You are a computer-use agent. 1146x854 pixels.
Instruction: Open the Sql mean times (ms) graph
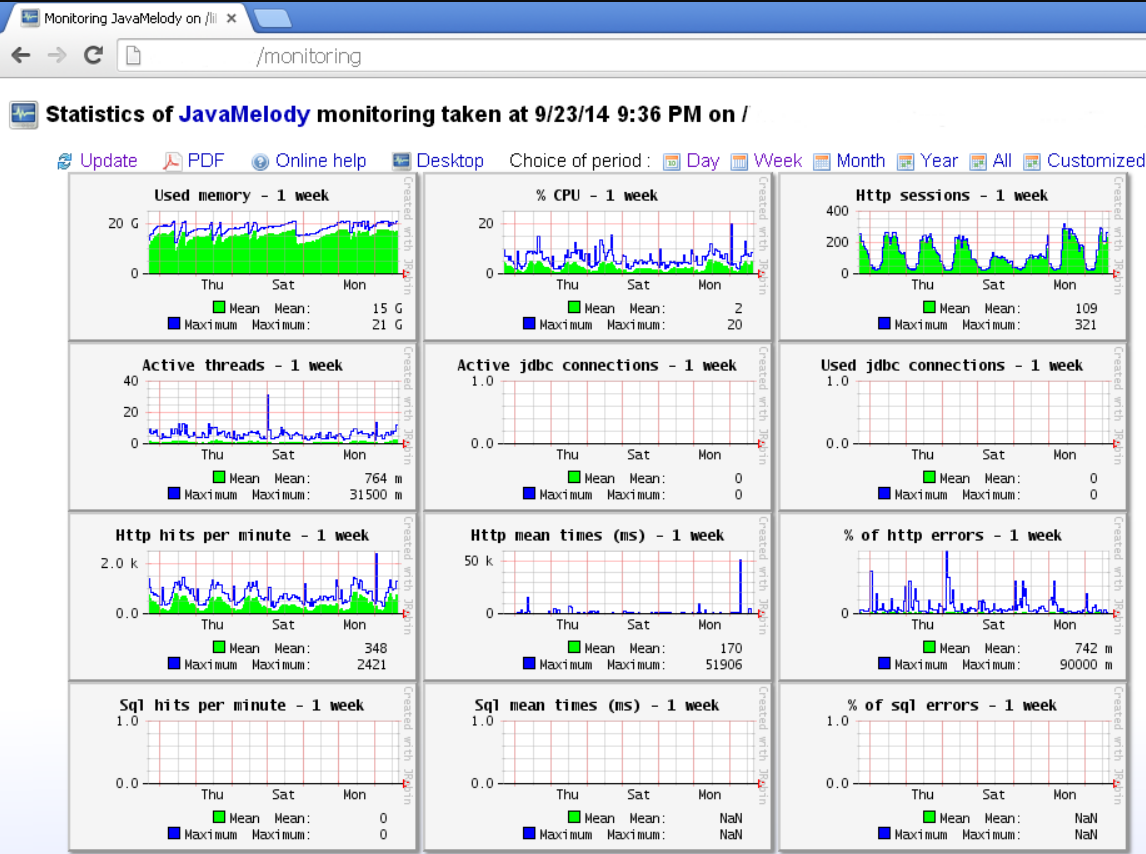[597, 767]
